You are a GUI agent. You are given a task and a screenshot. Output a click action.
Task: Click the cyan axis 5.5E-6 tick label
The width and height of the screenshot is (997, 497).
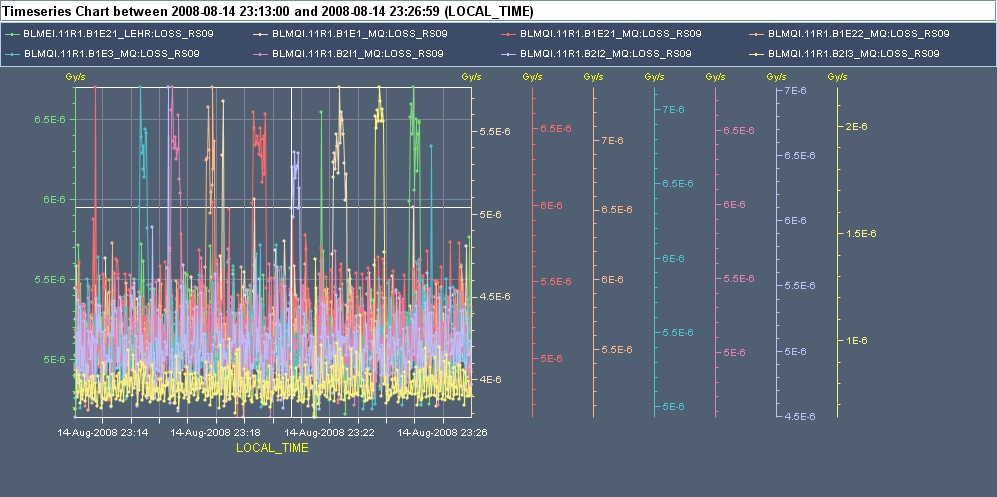click(x=678, y=333)
